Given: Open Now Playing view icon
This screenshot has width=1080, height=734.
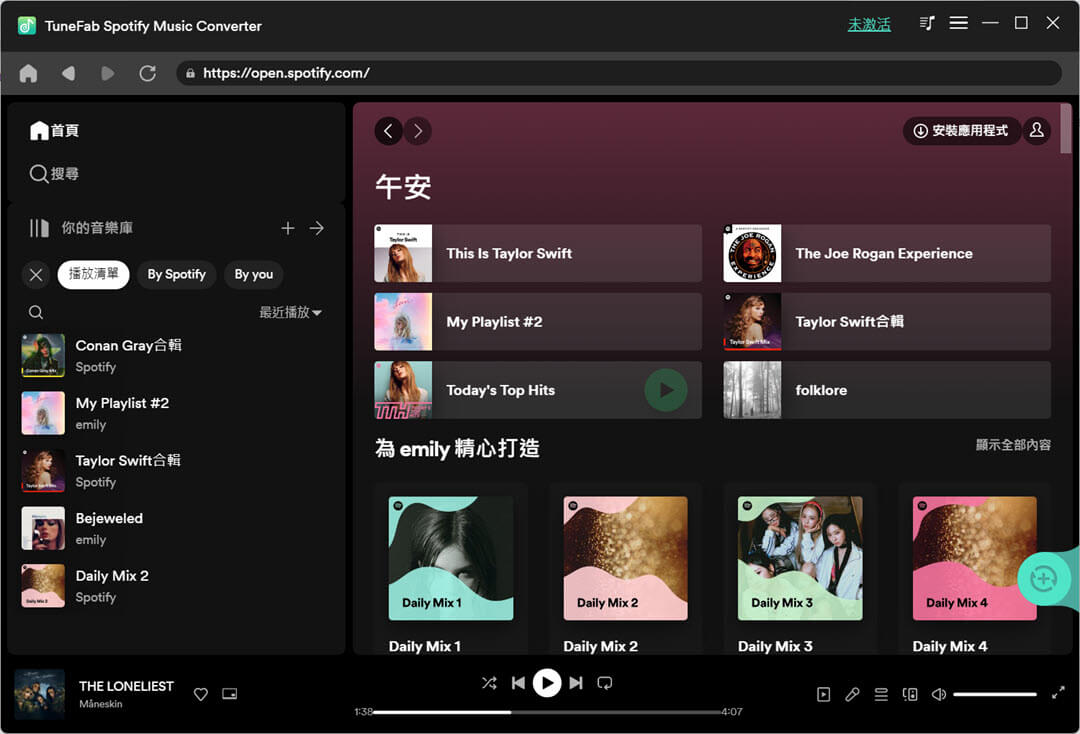Looking at the screenshot, I should [823, 694].
